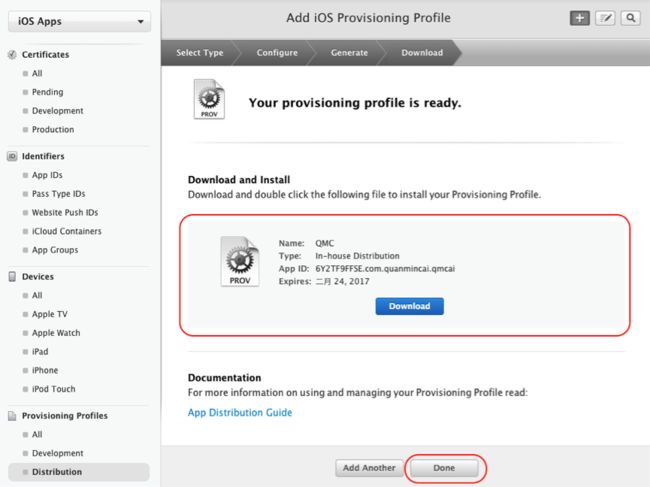
Task: Open search with magnifier icon
Action: (631, 18)
